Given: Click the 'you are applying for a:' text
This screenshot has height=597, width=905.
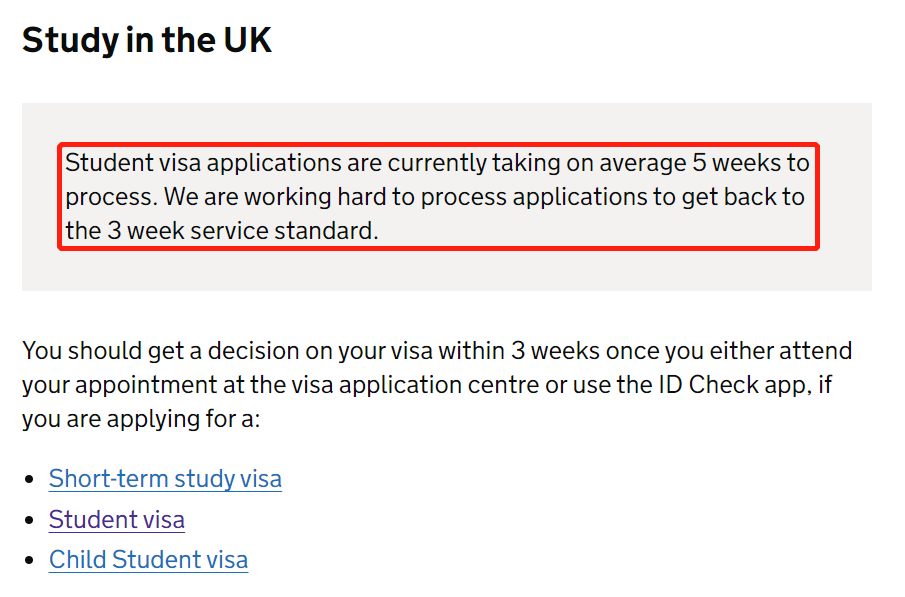Looking at the screenshot, I should pyautogui.click(x=140, y=418).
